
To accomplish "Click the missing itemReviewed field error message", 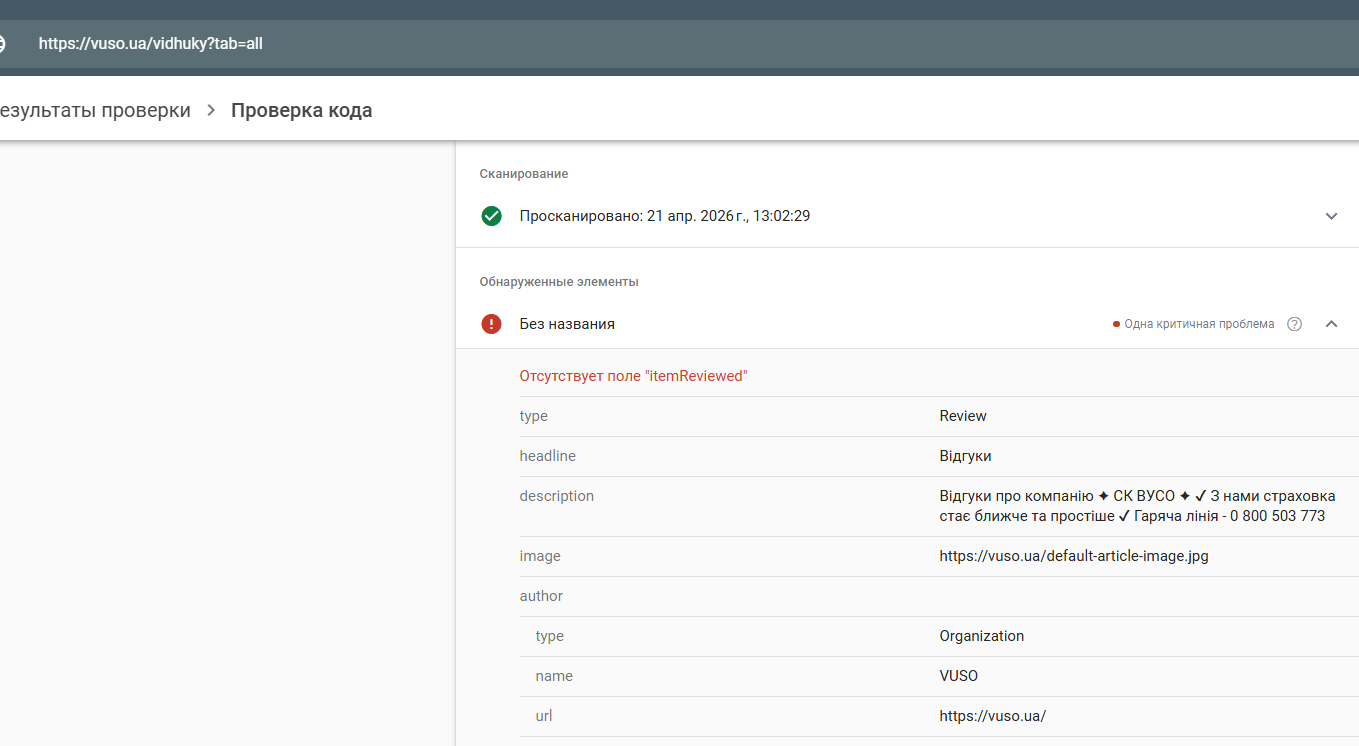I will 633,376.
